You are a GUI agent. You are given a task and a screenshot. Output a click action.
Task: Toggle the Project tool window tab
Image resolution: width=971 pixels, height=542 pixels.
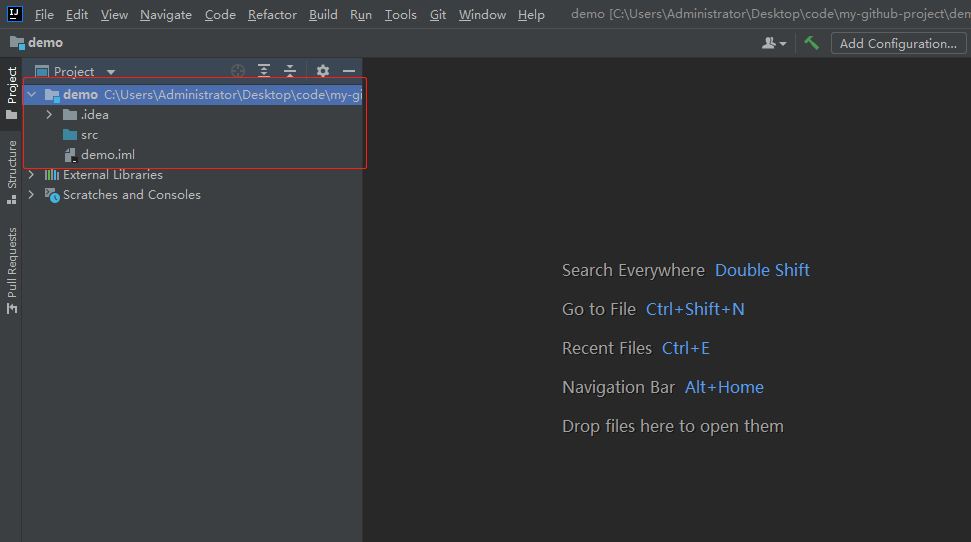click(x=11, y=94)
